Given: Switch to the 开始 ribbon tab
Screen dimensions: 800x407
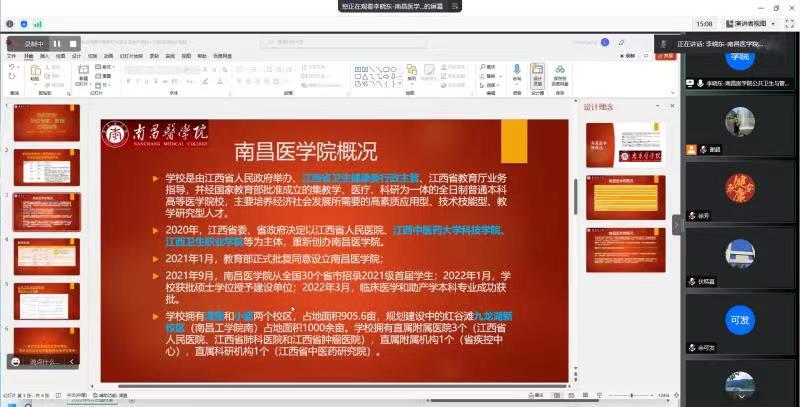Looking at the screenshot, I should point(28,57).
